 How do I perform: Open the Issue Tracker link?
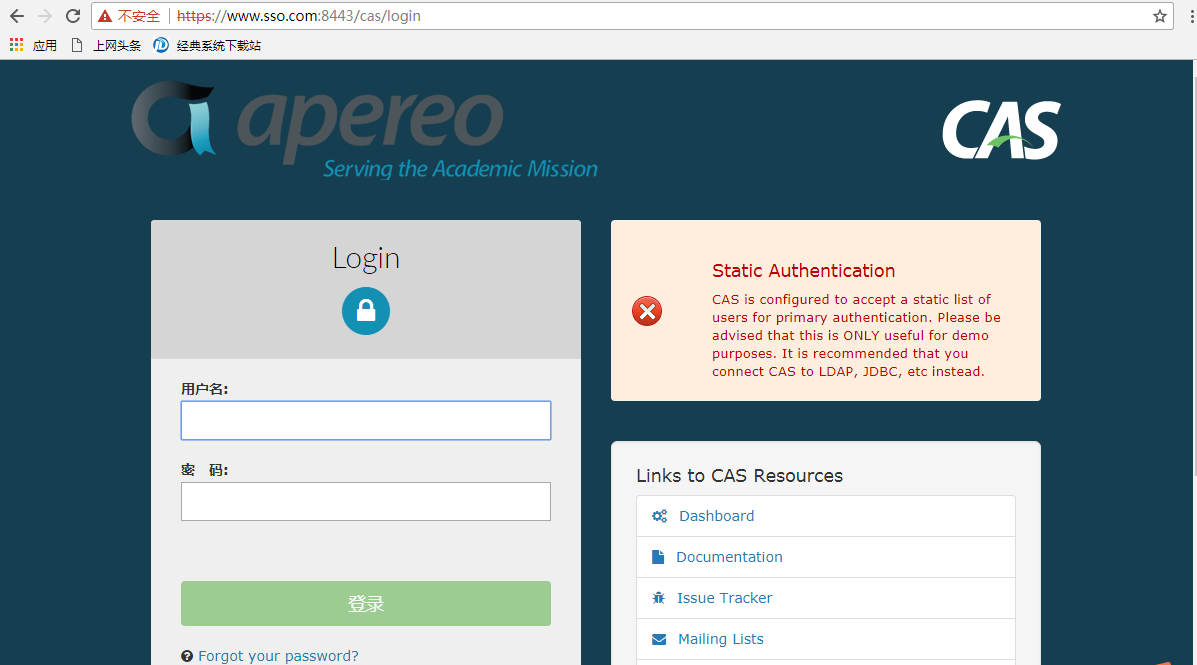pos(725,597)
